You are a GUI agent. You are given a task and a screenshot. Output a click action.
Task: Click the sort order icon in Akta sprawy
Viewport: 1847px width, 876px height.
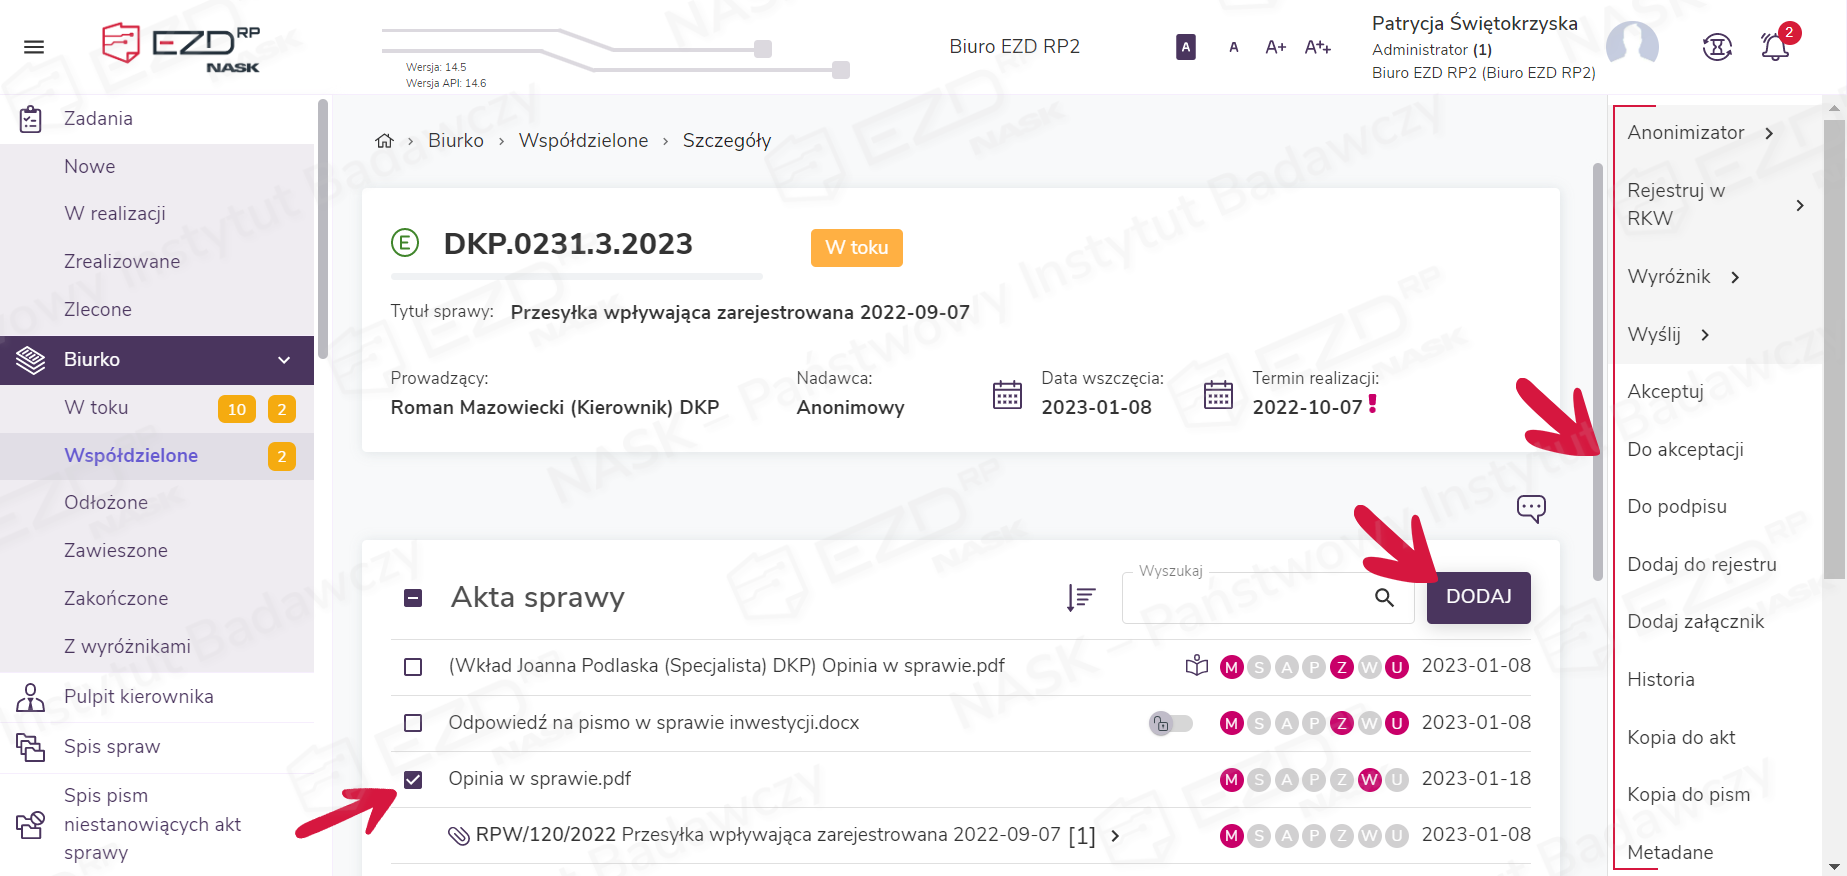(x=1080, y=598)
